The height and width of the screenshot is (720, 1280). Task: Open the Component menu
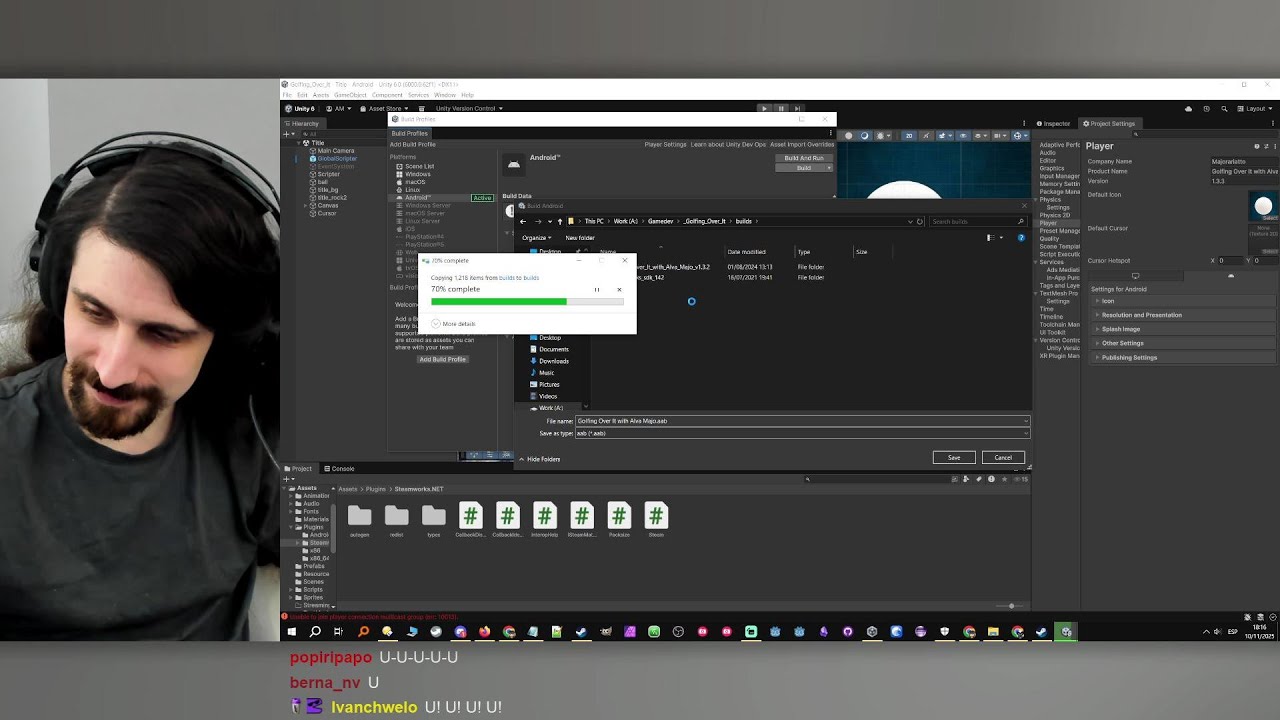tap(387, 95)
